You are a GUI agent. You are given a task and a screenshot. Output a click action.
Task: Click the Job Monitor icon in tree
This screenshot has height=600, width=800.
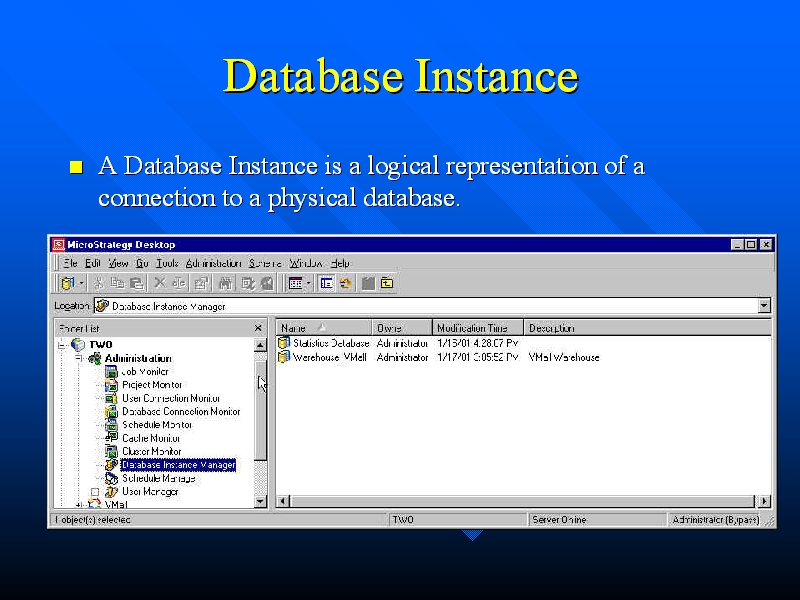pos(112,372)
